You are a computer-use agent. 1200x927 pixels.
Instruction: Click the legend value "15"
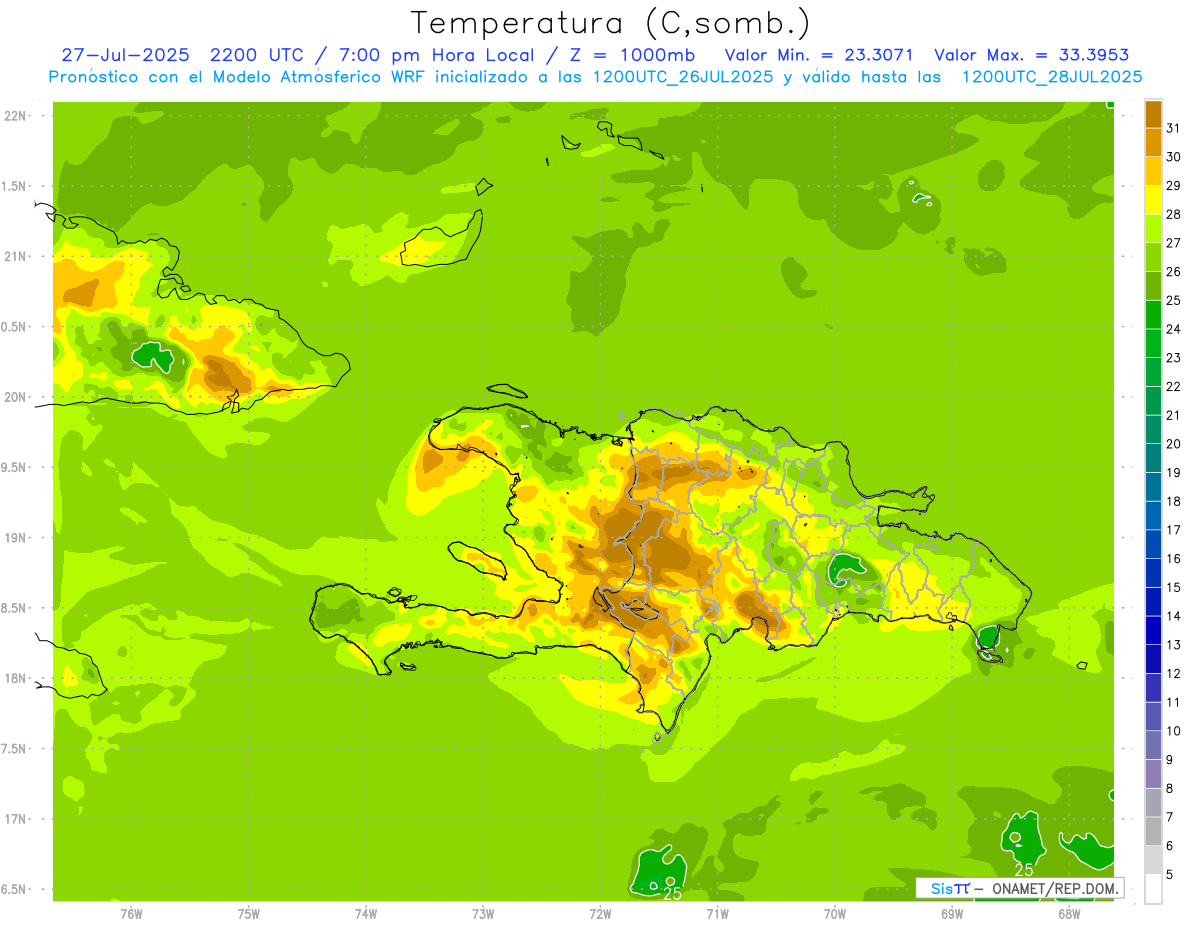coord(1173,587)
